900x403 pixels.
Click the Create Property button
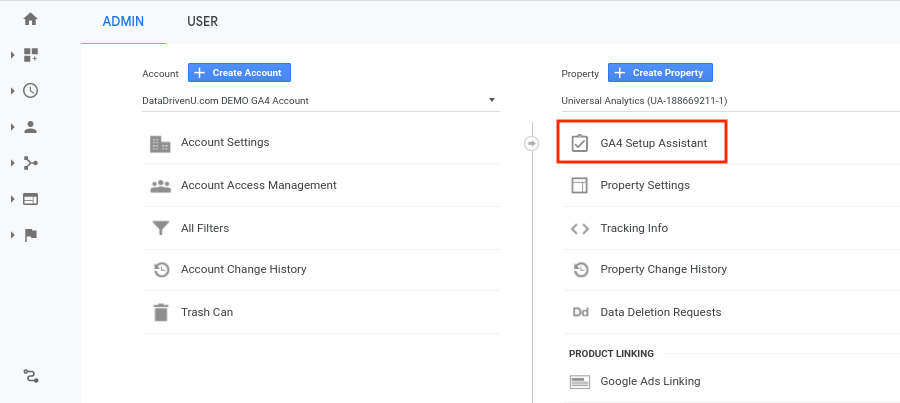click(660, 73)
